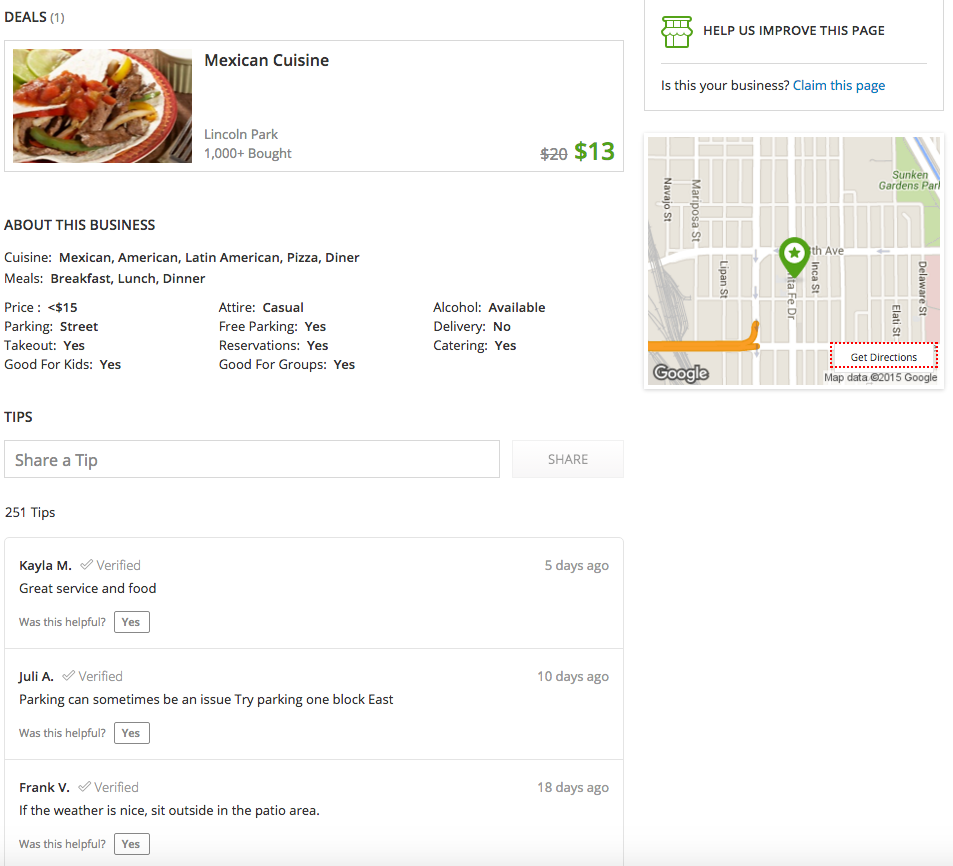The width and height of the screenshot is (953, 866).
Task: Click verified checkmark beside Juli A.
Action: tap(69, 676)
